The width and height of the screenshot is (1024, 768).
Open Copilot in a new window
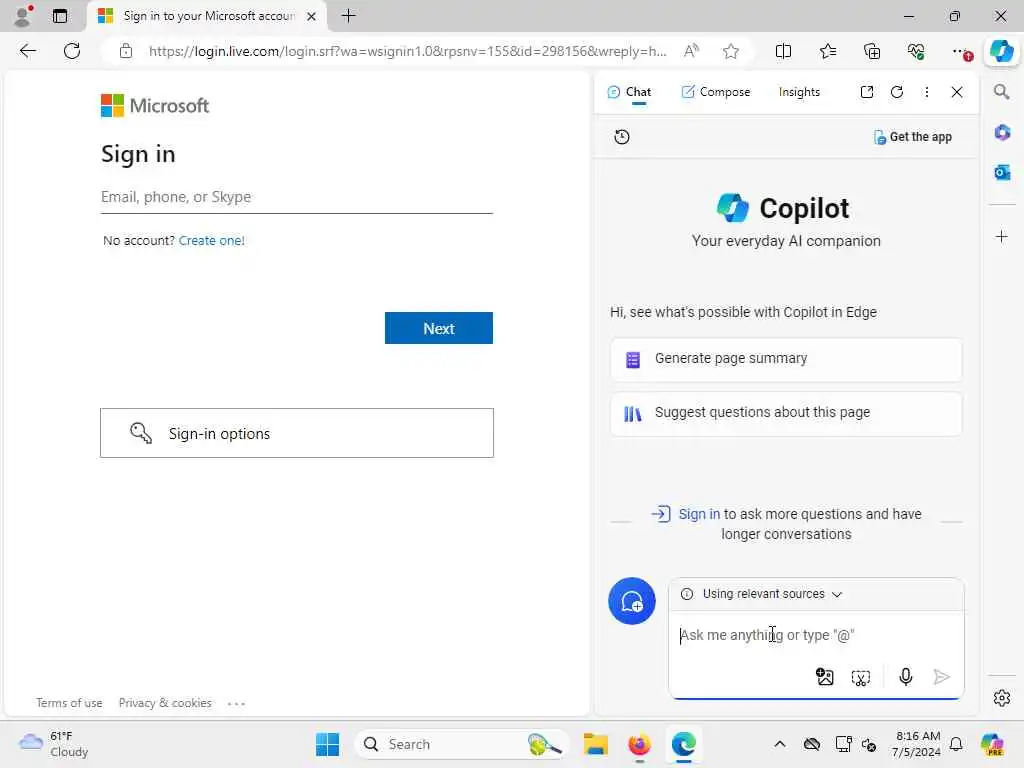pyautogui.click(x=867, y=92)
